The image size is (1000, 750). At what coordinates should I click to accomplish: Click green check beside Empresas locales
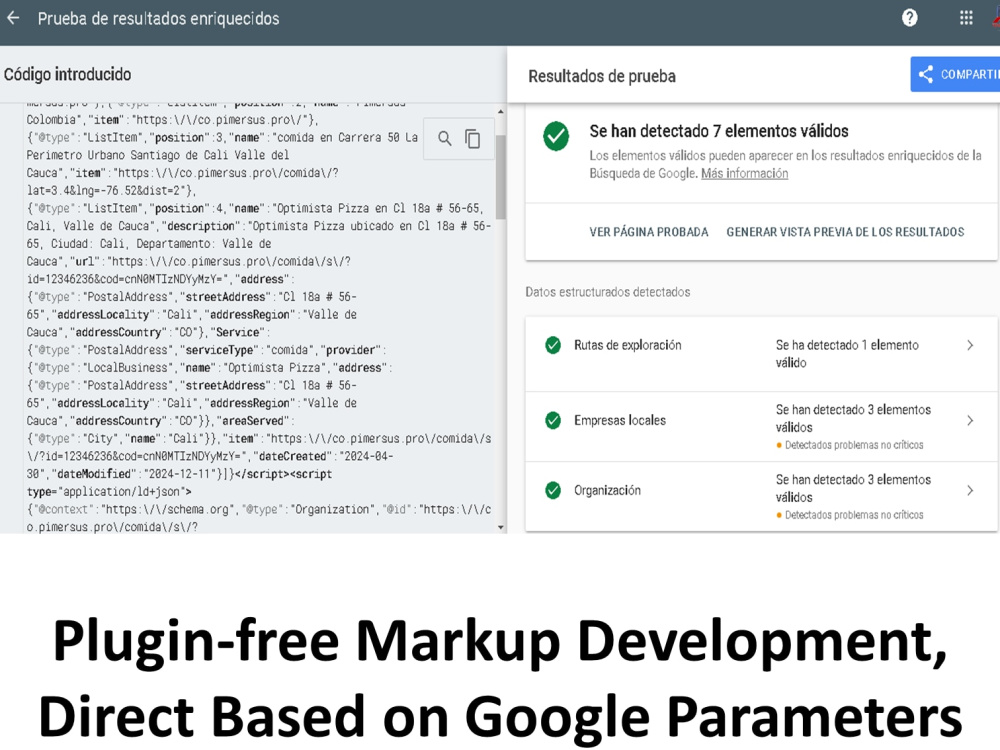tap(553, 420)
